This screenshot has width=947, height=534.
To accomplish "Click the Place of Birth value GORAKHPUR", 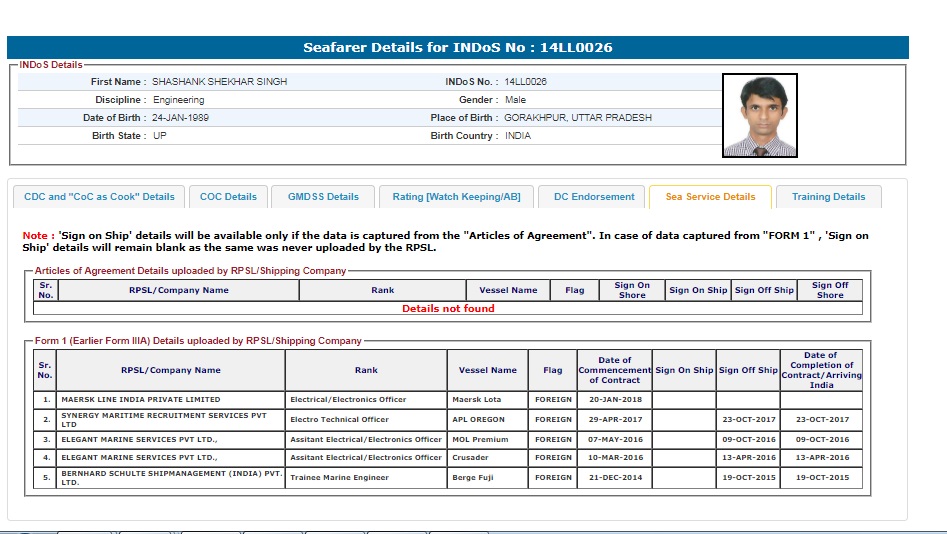I will (578, 118).
